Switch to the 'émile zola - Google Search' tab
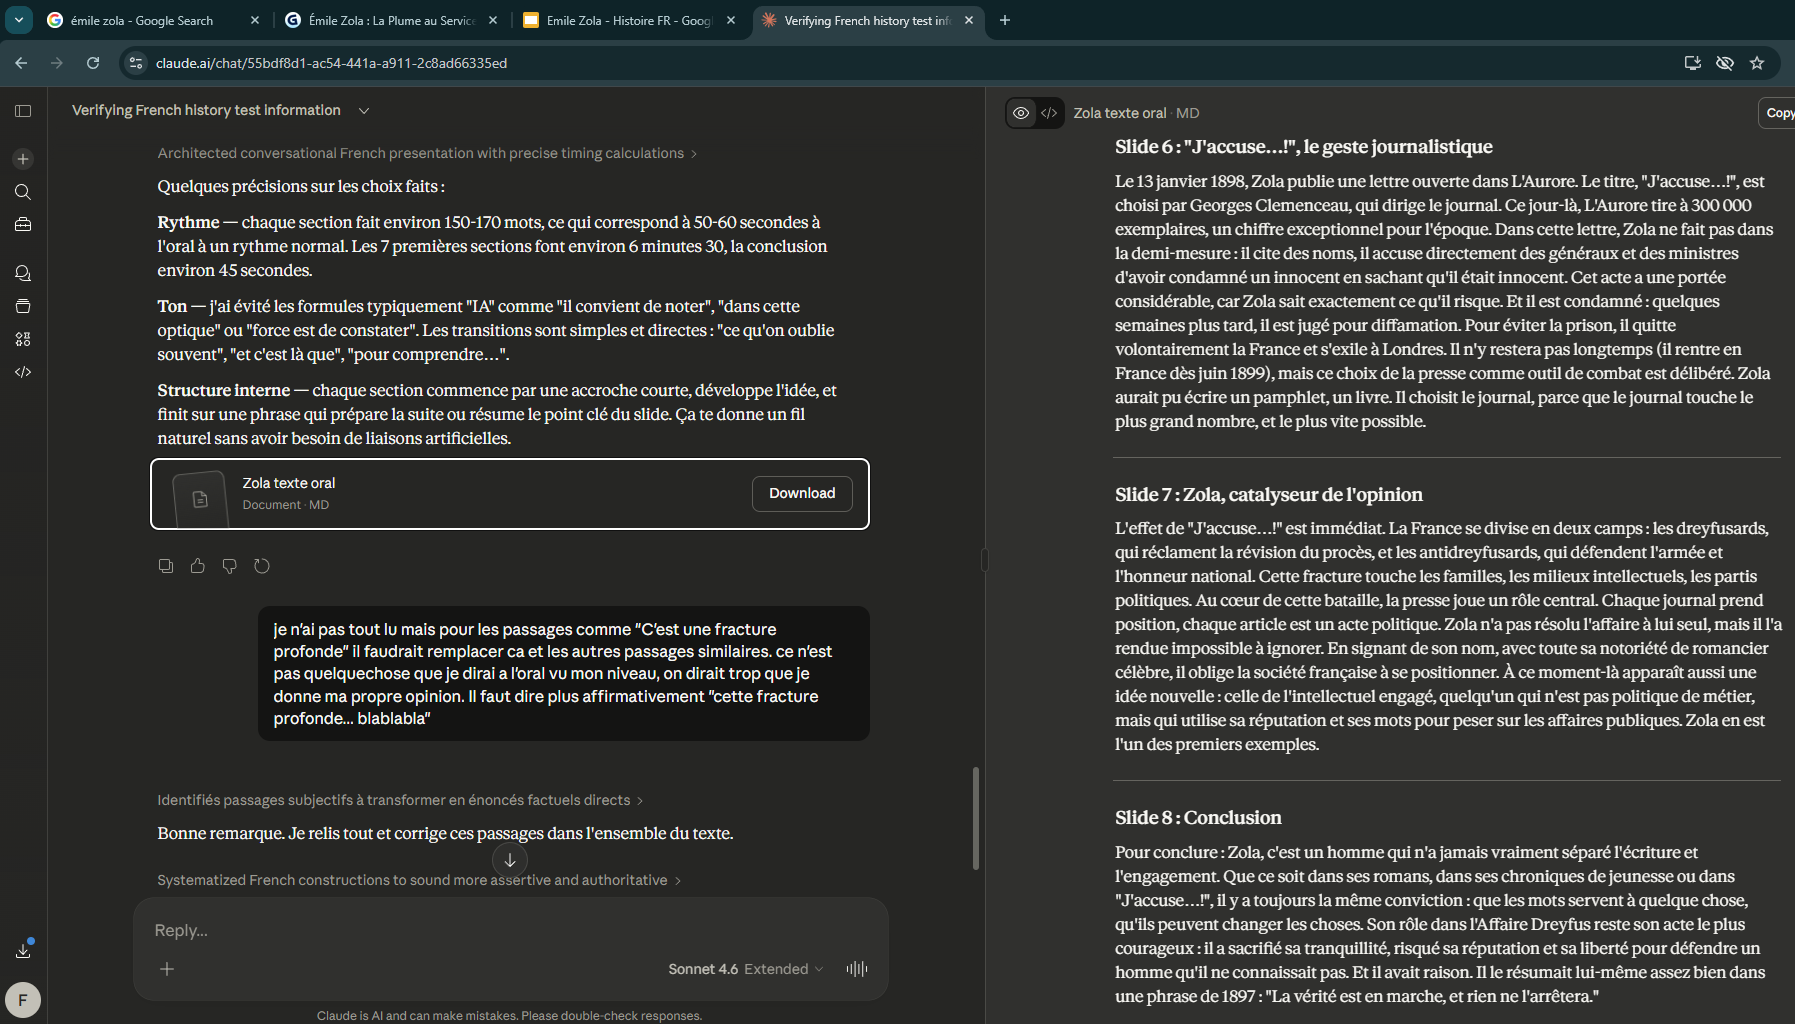The height and width of the screenshot is (1024, 1795). (x=141, y=20)
